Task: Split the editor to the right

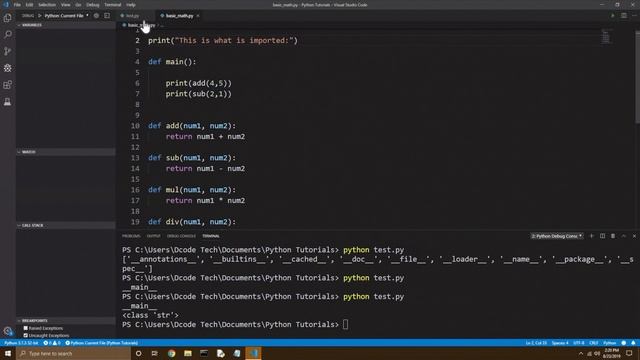Action: coord(624,16)
